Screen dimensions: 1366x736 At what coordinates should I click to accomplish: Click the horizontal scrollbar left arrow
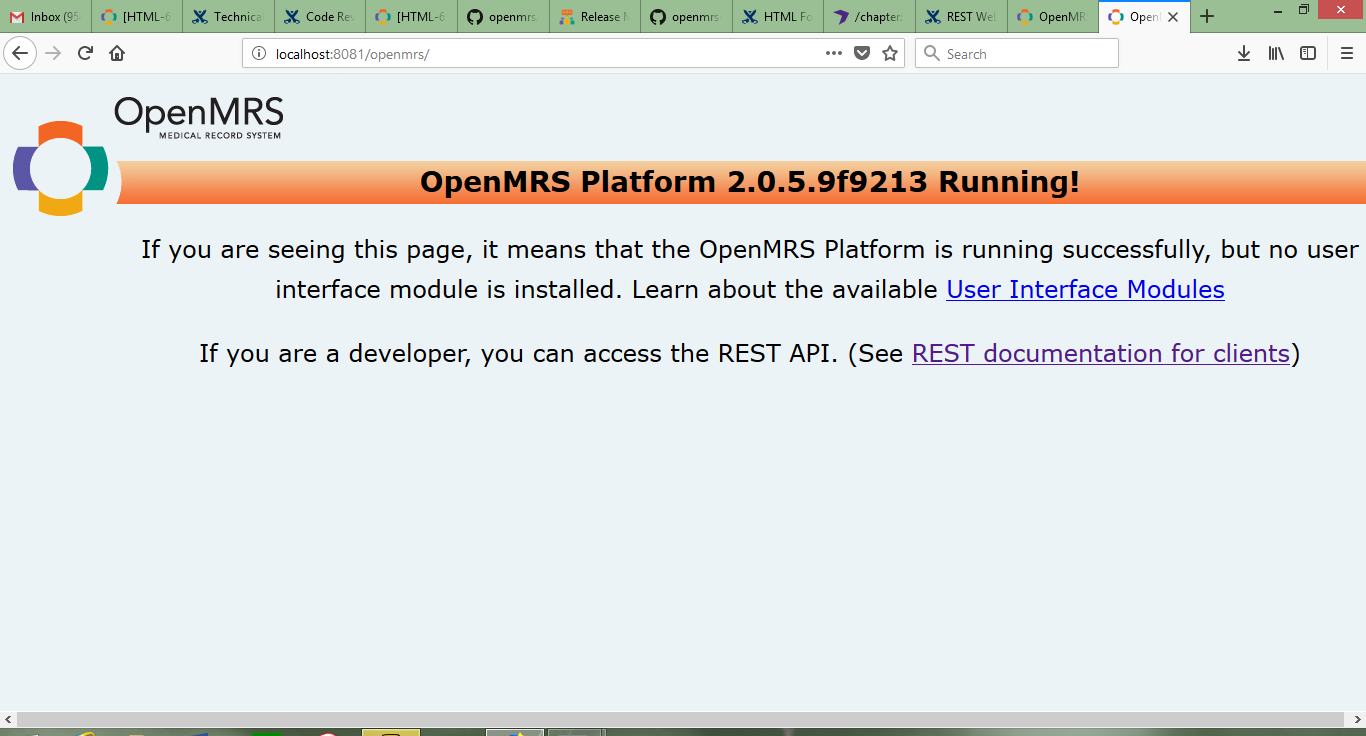(8, 720)
